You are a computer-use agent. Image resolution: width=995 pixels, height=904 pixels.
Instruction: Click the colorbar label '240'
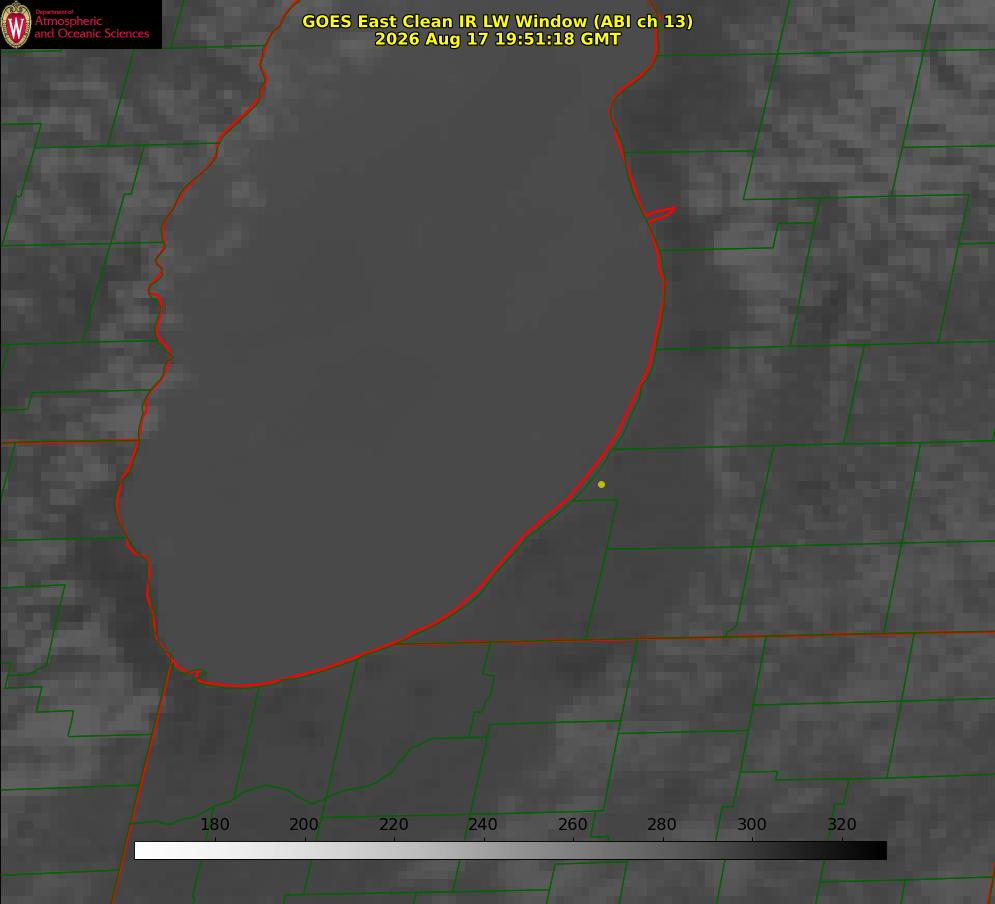(x=483, y=824)
